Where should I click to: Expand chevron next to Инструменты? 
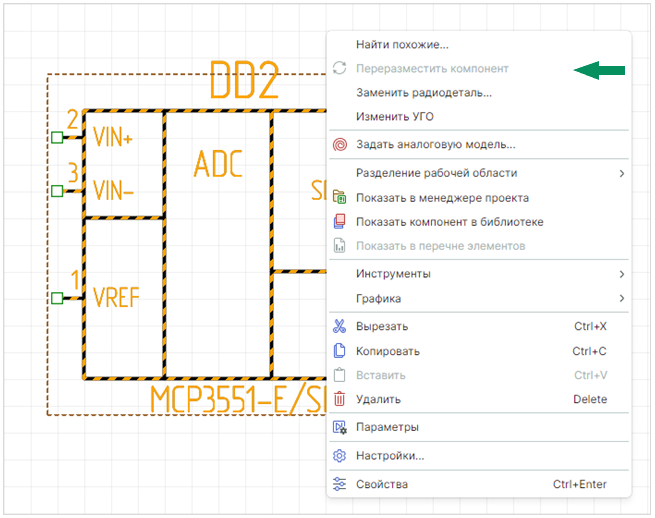pos(622,274)
